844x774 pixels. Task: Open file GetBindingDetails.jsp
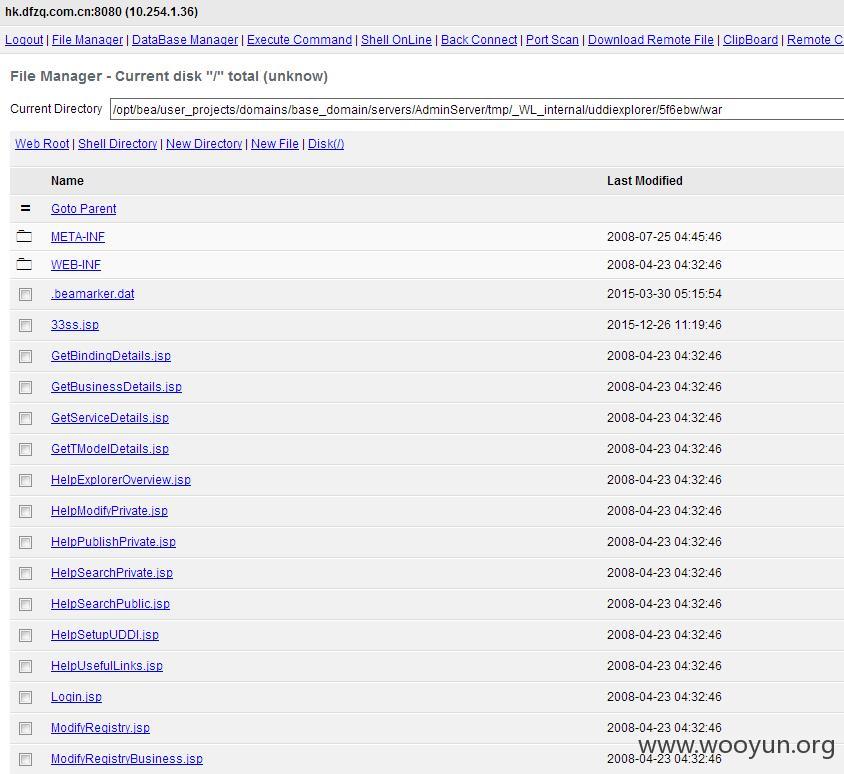[x=111, y=356]
